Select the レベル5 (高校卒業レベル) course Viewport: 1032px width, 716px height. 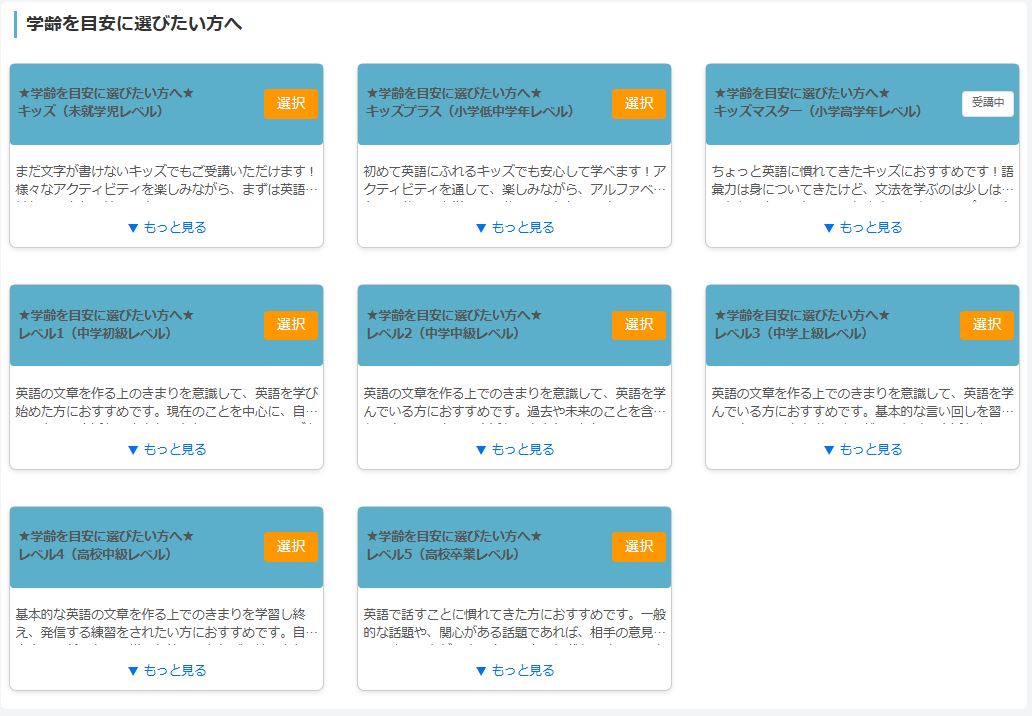pos(638,547)
